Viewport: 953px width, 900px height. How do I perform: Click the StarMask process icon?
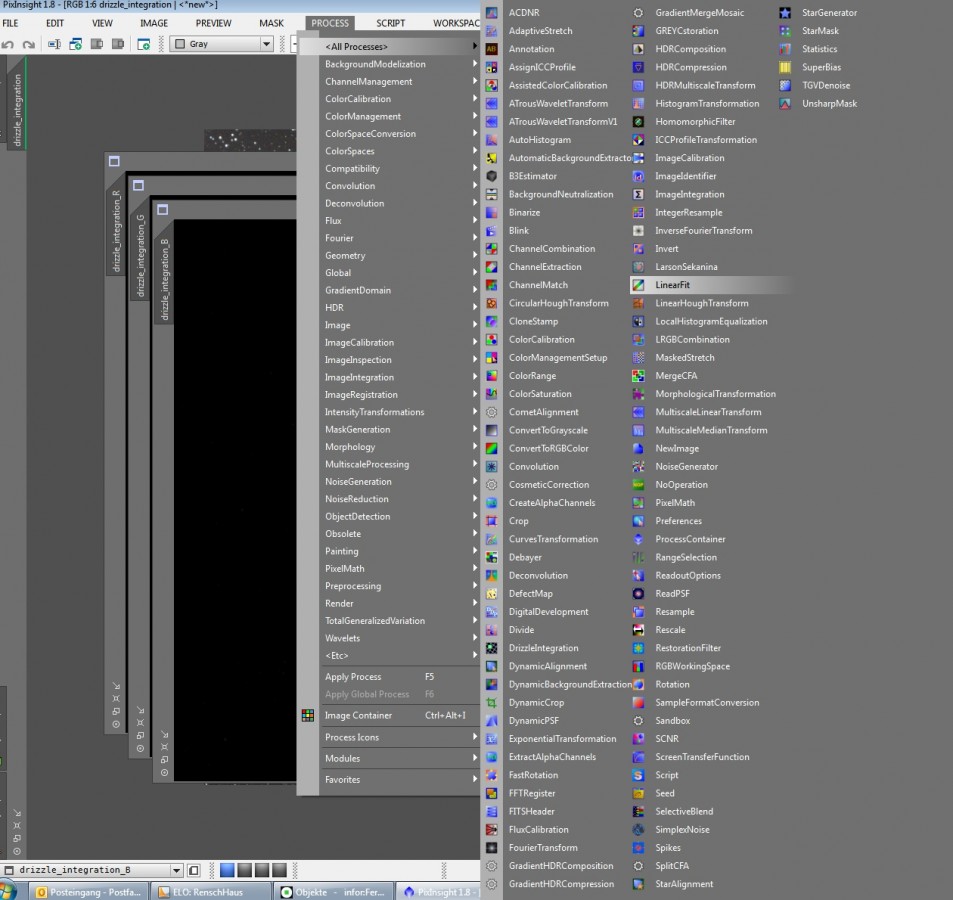[x=785, y=31]
